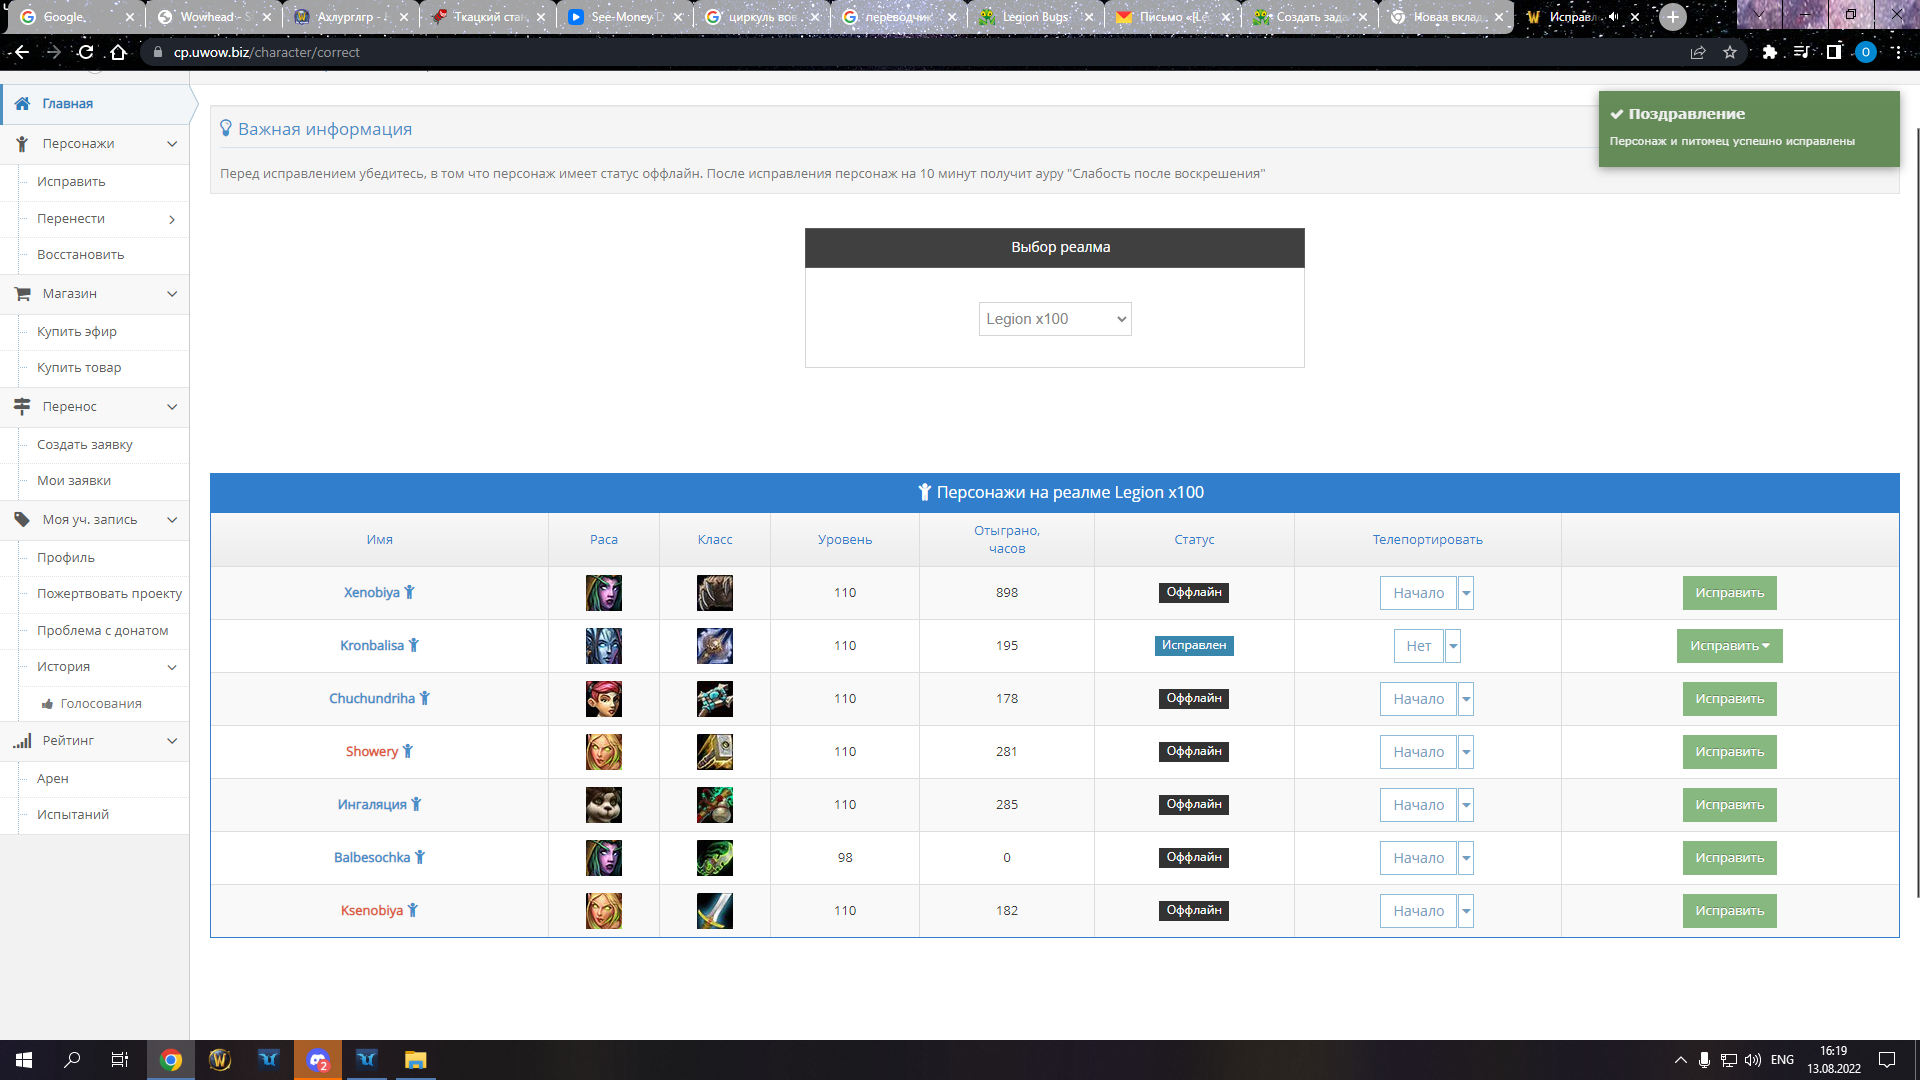Open the browser extensions puzzle icon

(x=1769, y=53)
